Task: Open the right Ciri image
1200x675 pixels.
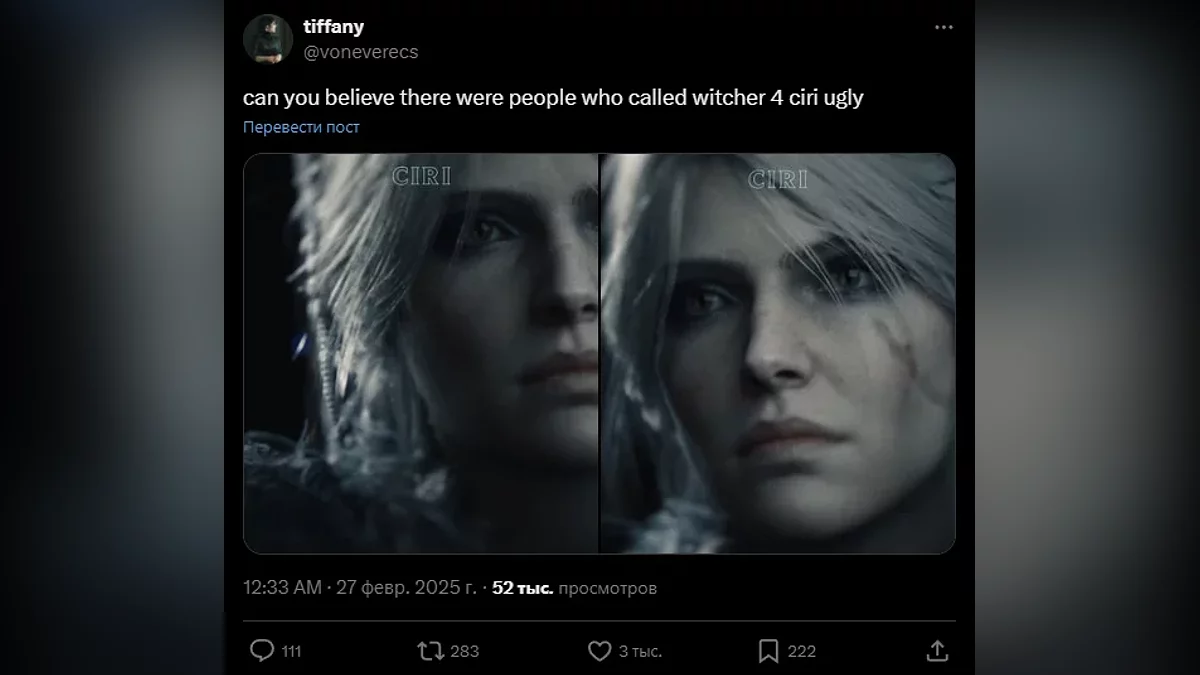Action: (778, 353)
